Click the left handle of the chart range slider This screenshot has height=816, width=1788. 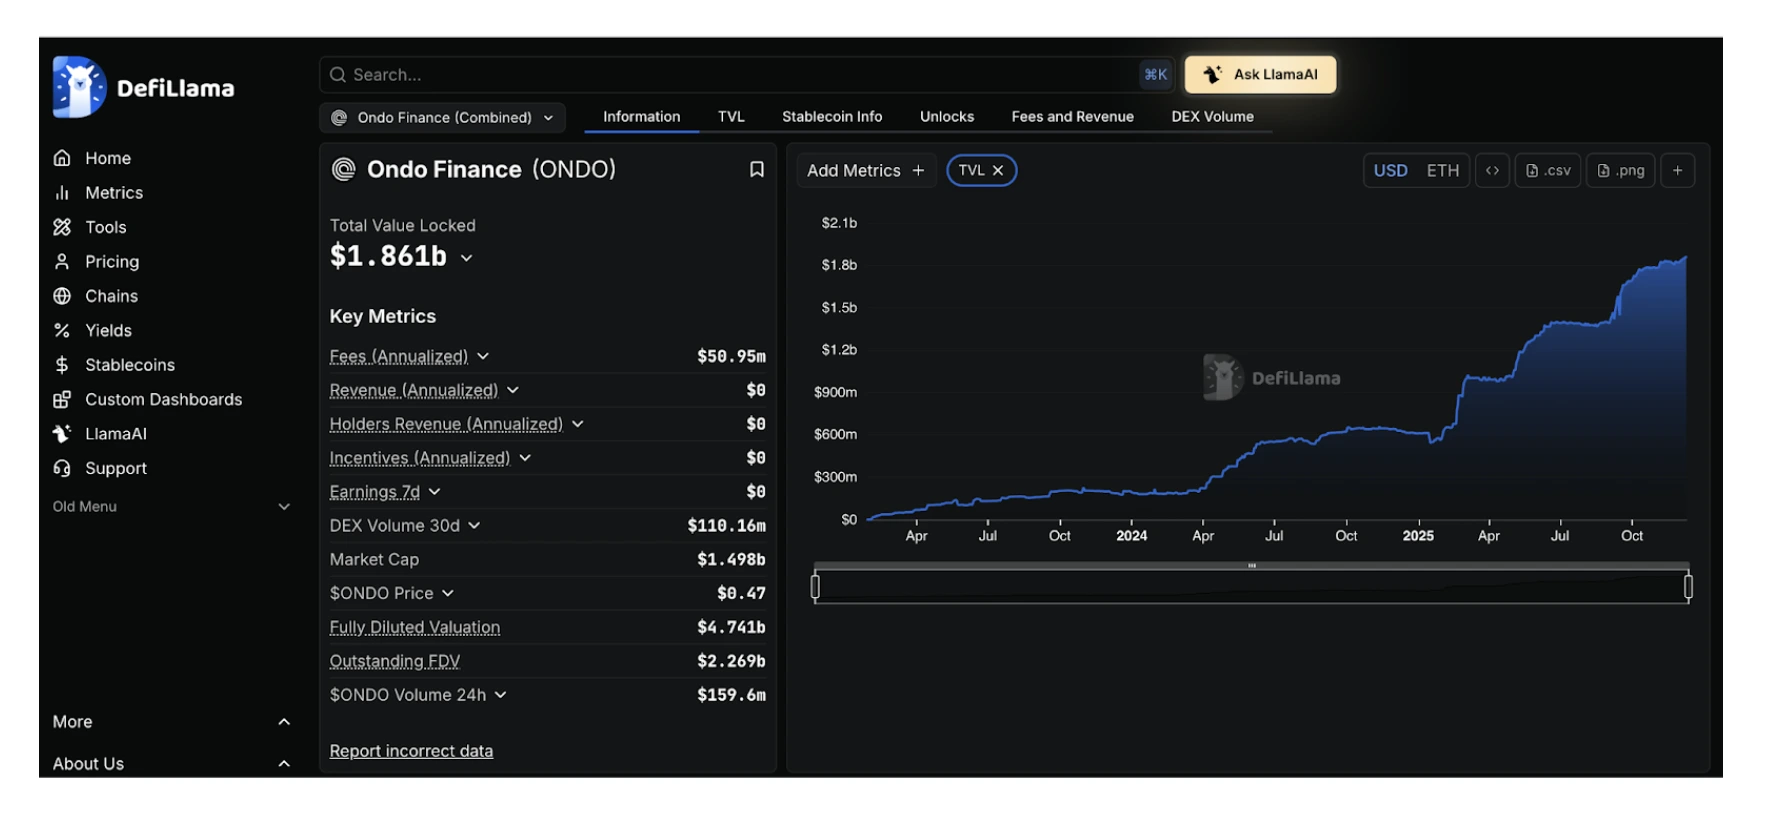pyautogui.click(x=815, y=587)
